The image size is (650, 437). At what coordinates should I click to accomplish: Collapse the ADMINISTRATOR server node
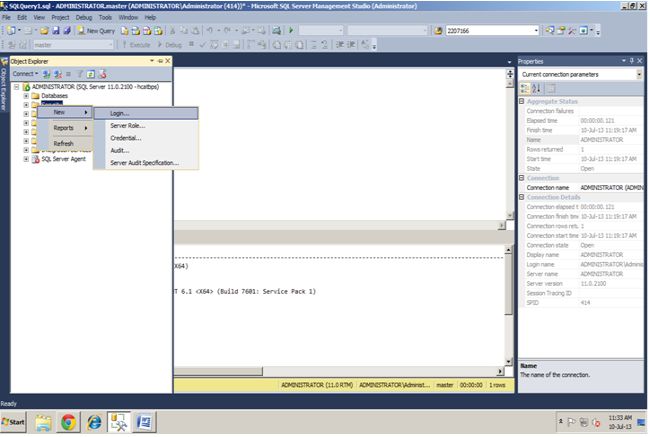point(17,87)
